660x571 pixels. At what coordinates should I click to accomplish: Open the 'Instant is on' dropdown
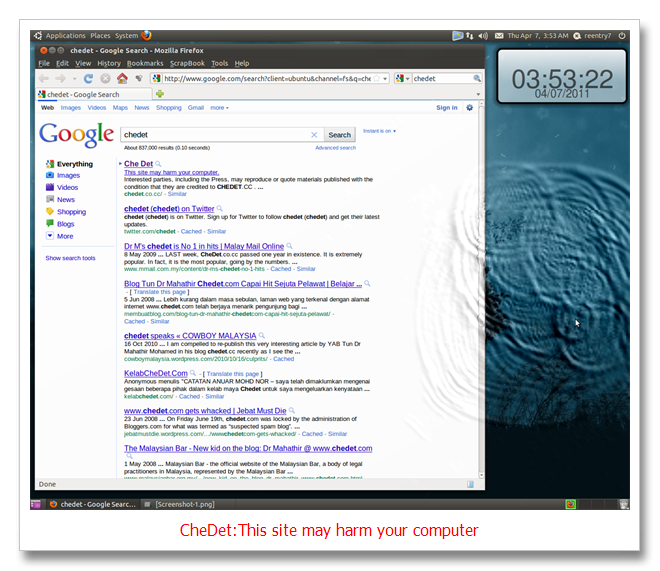[379, 131]
